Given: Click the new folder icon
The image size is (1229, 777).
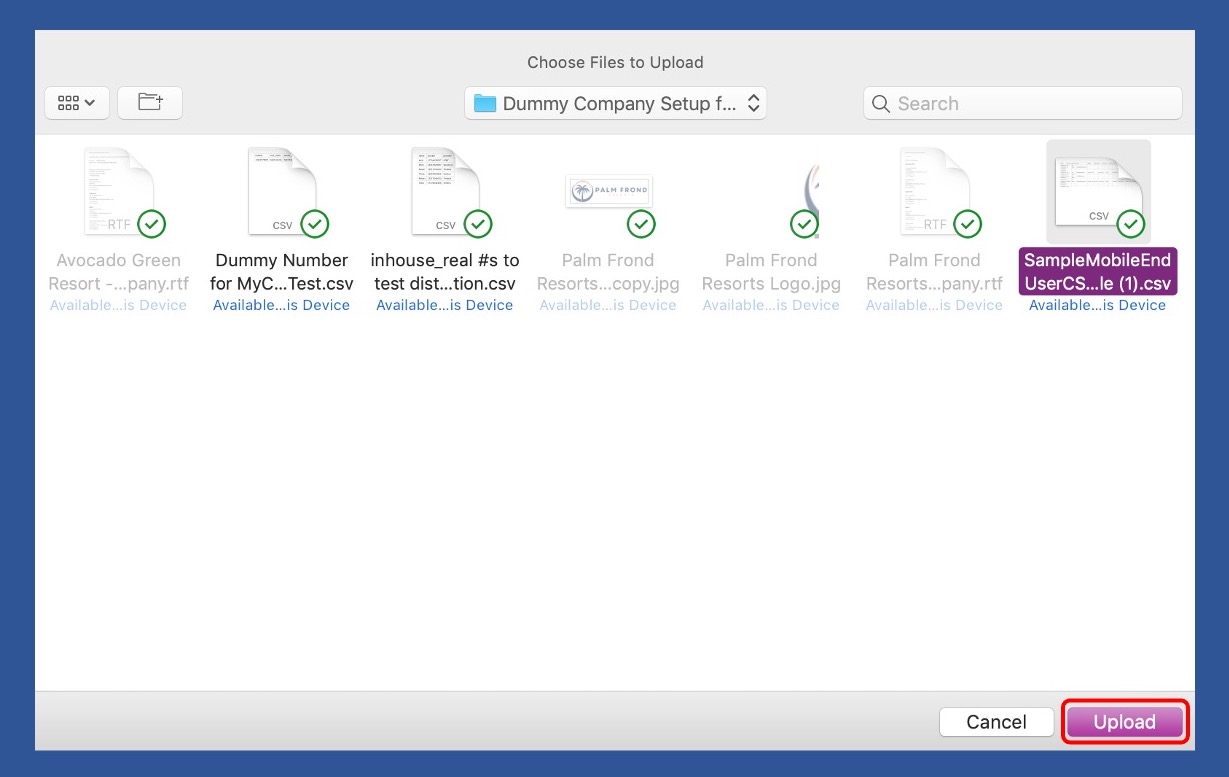Looking at the screenshot, I should 150,103.
